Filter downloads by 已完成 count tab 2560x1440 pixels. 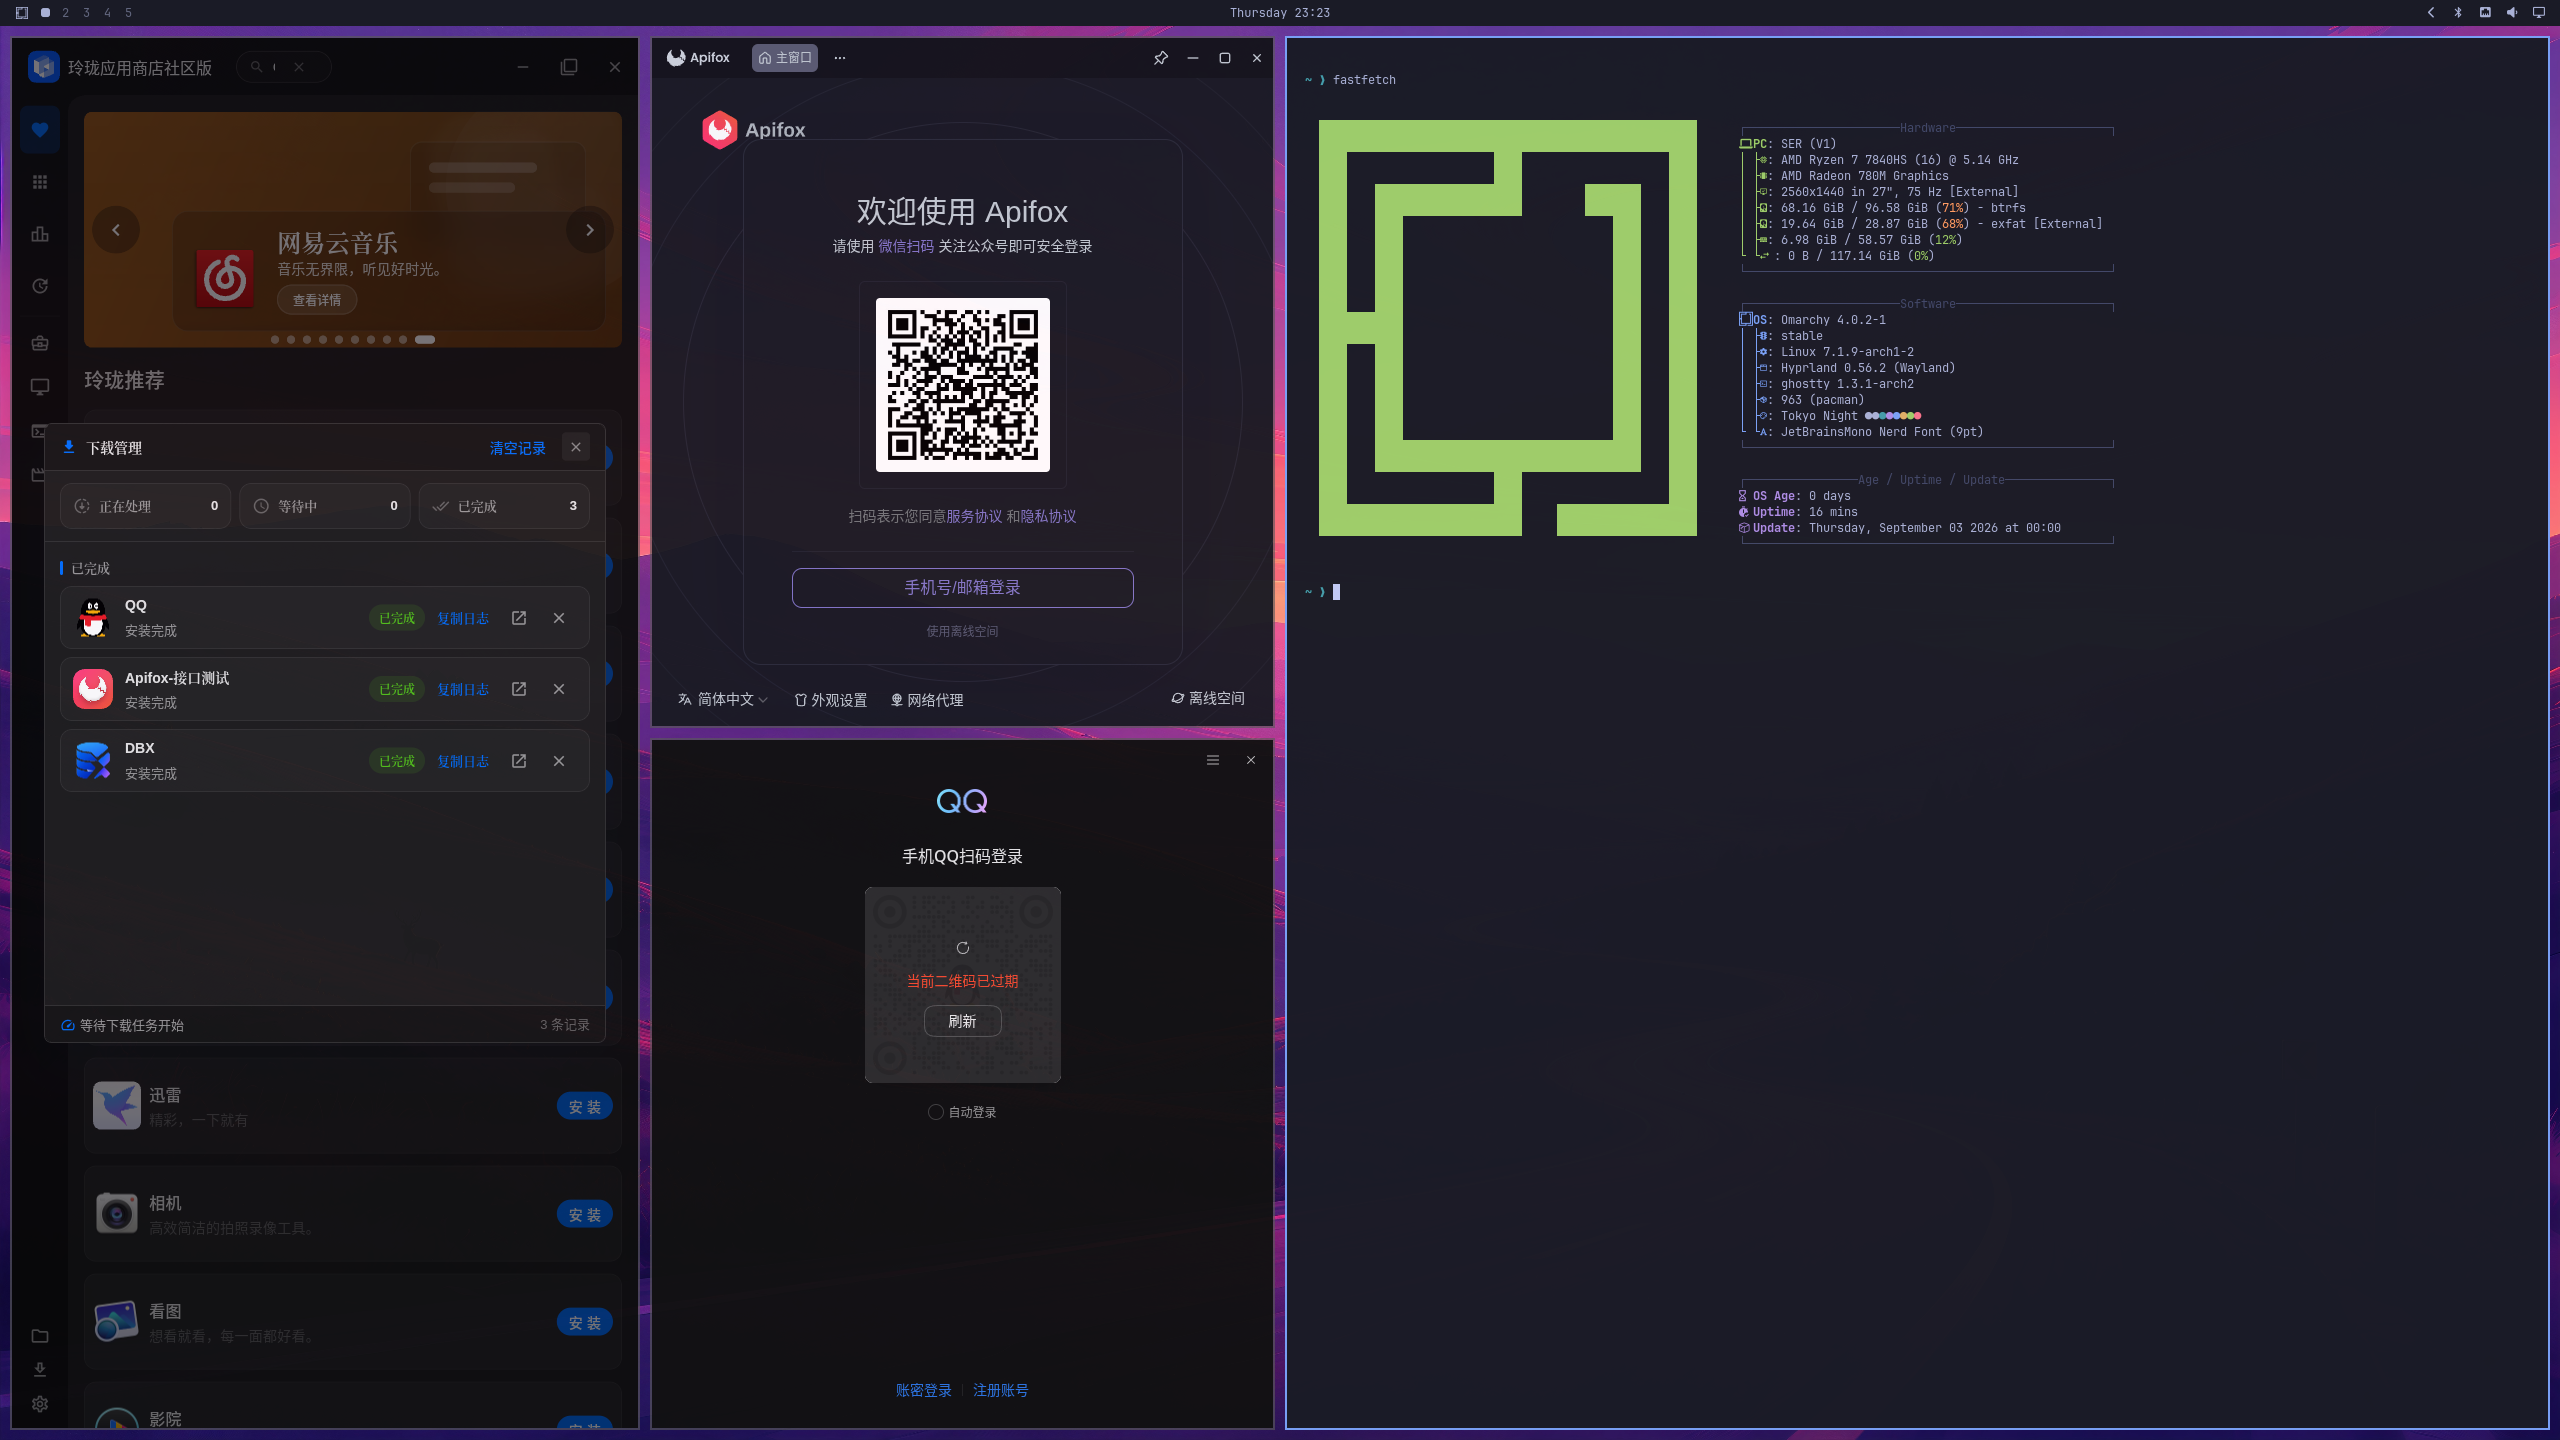[504, 506]
